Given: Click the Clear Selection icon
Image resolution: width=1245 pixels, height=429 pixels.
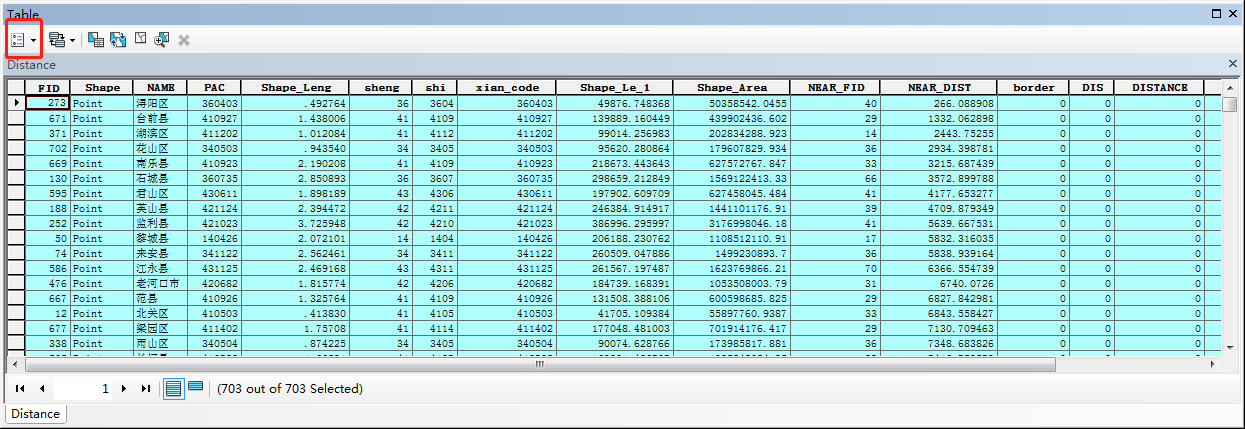Looking at the screenshot, I should (x=141, y=39).
